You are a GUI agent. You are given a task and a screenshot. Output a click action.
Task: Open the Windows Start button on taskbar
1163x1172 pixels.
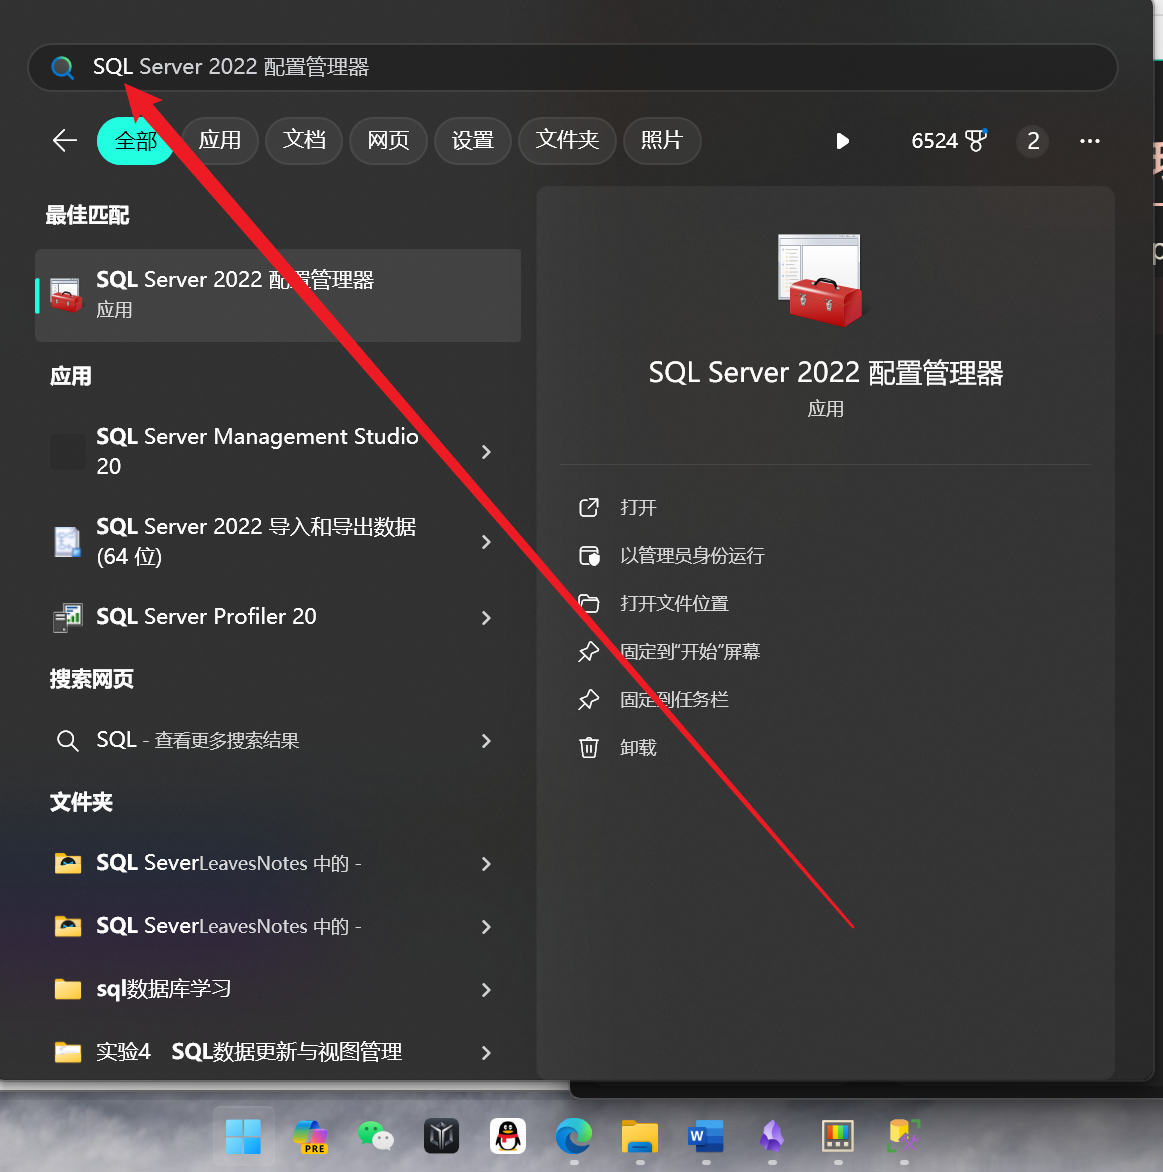[244, 1136]
